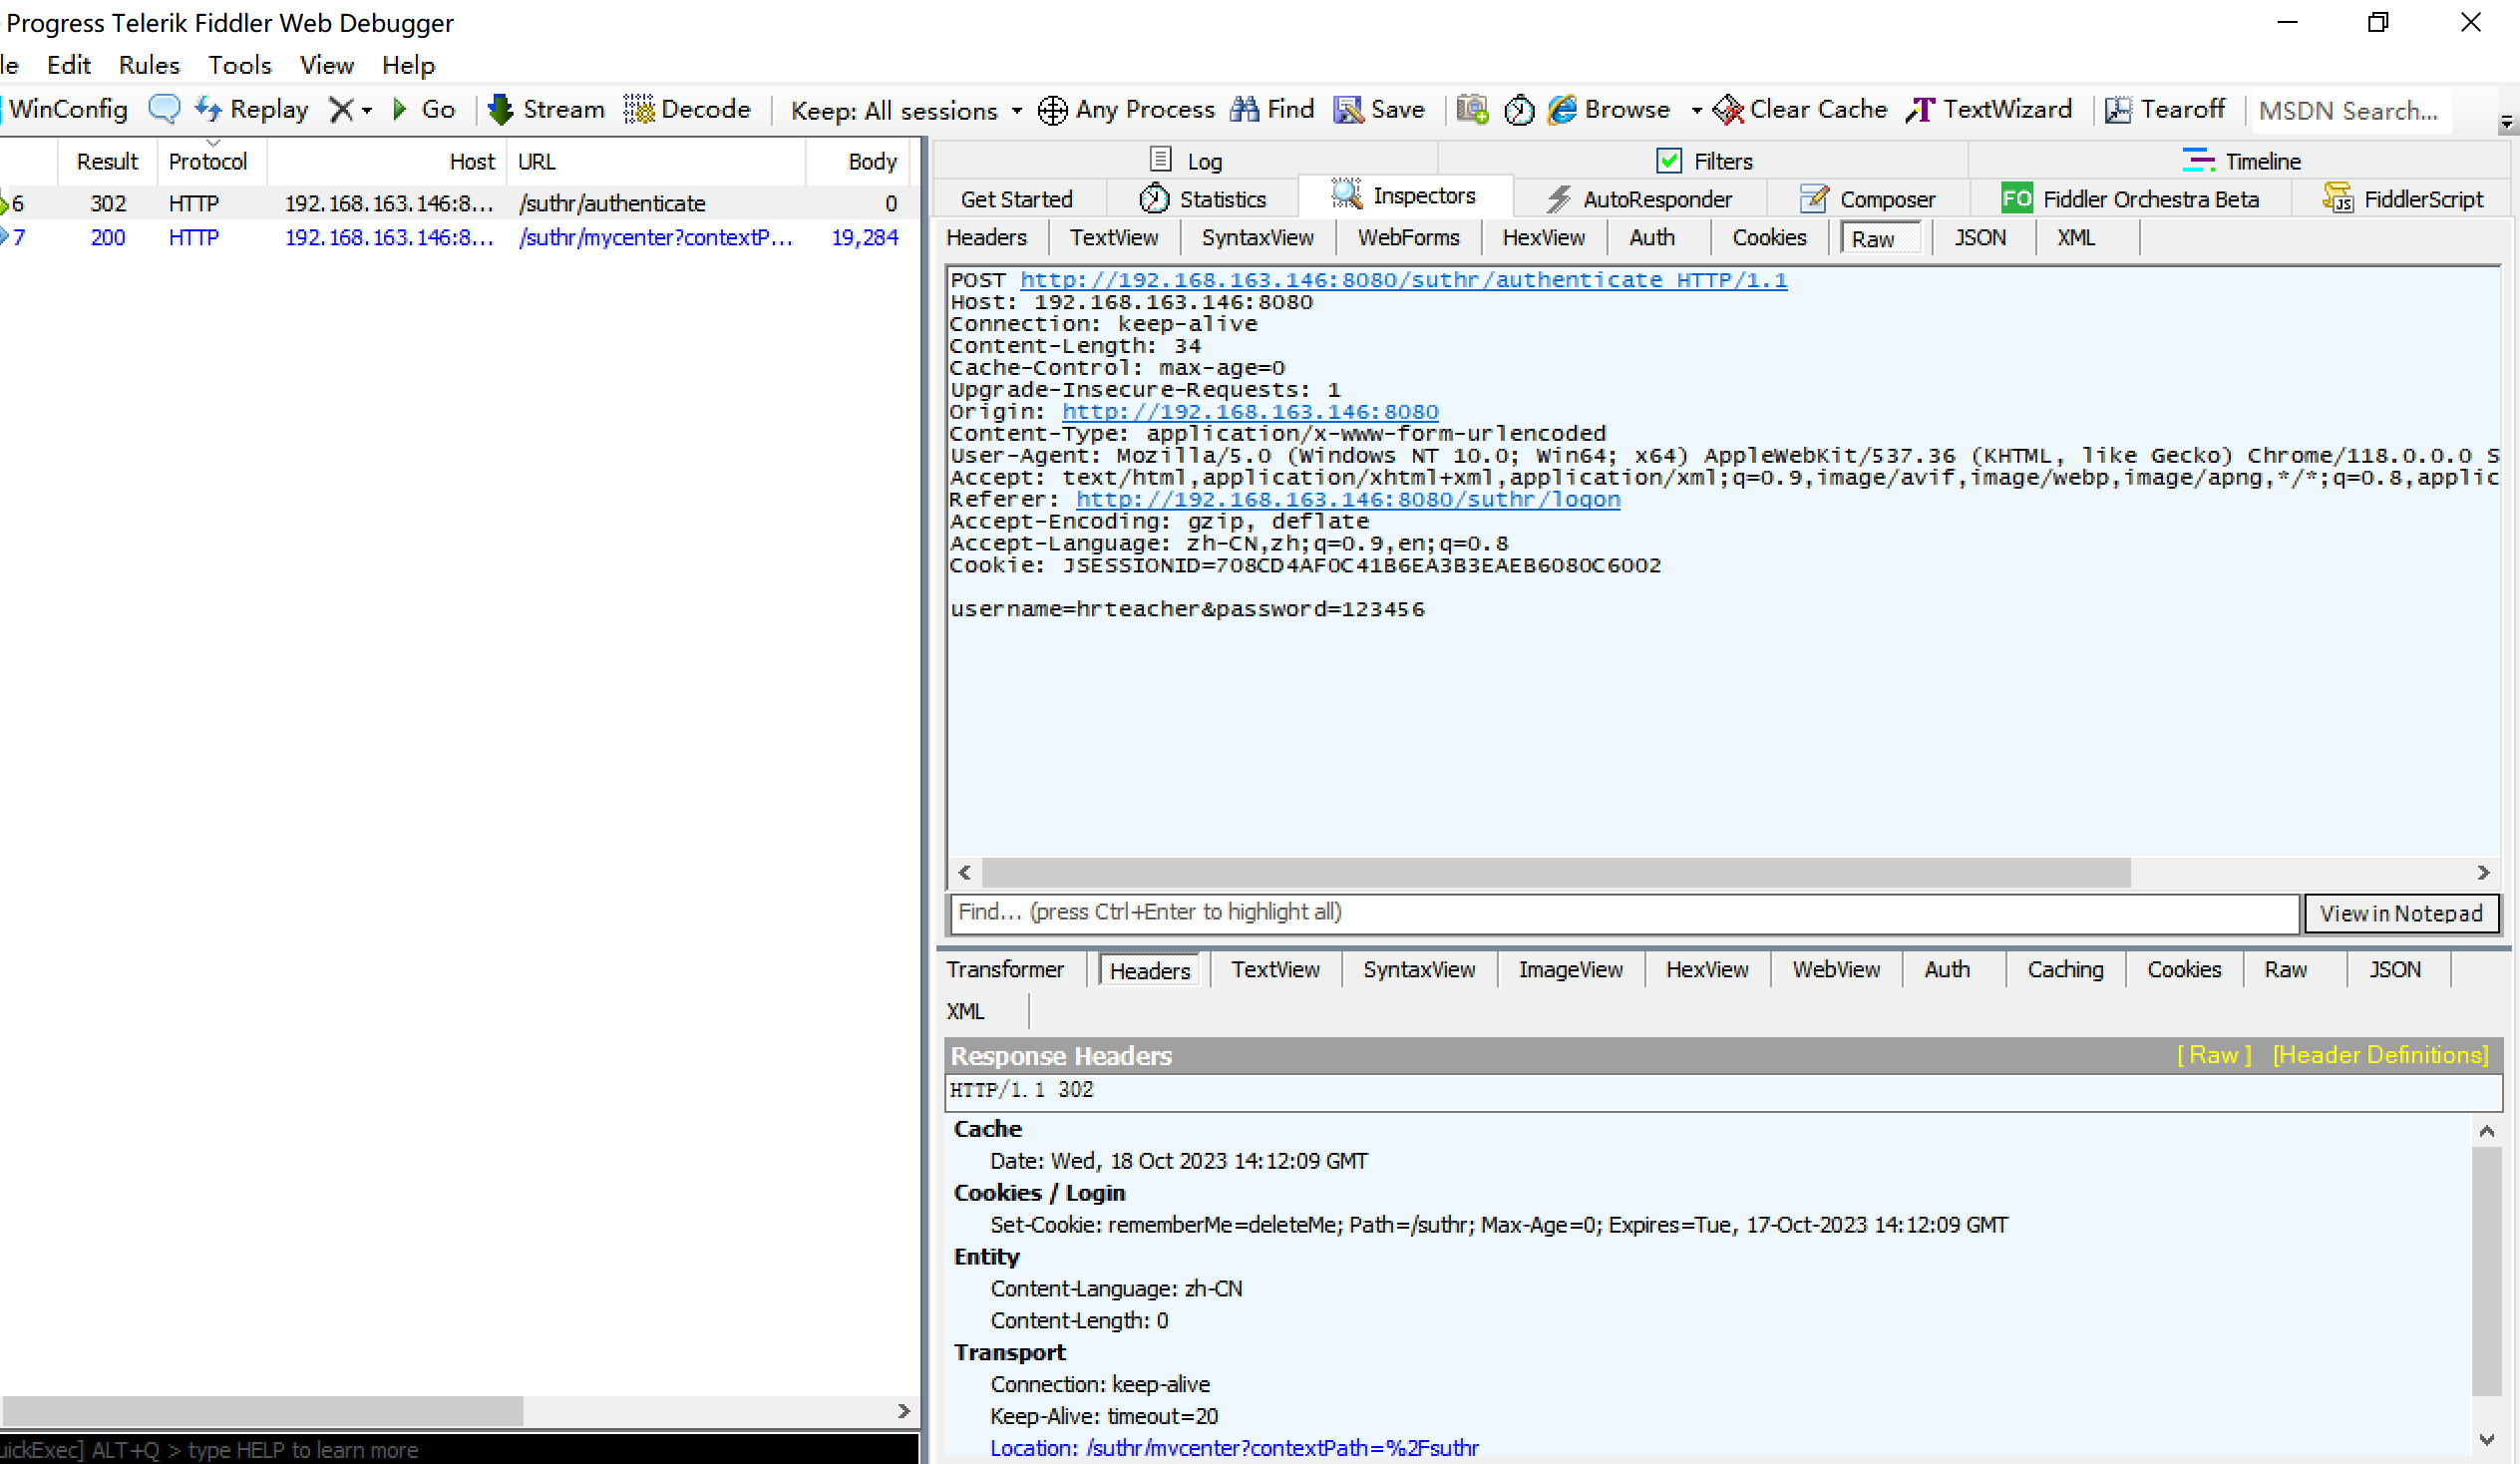Click the Go play icon

click(400, 109)
